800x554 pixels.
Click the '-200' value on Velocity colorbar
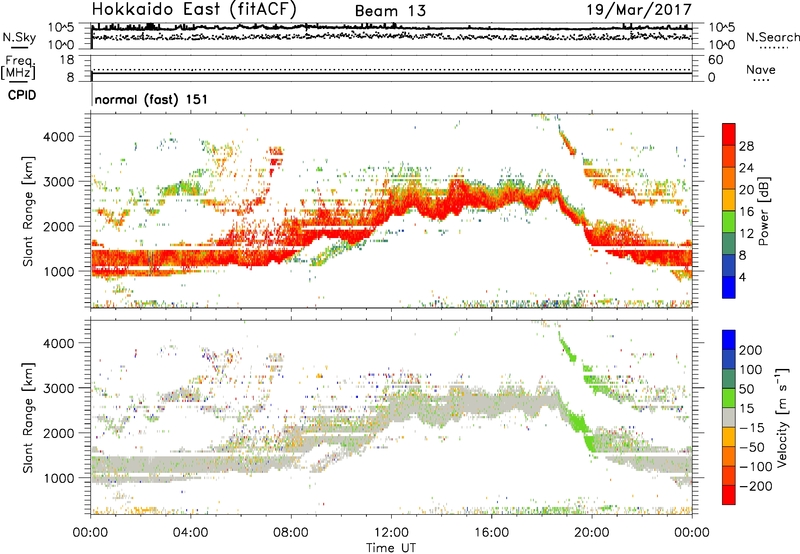click(756, 486)
